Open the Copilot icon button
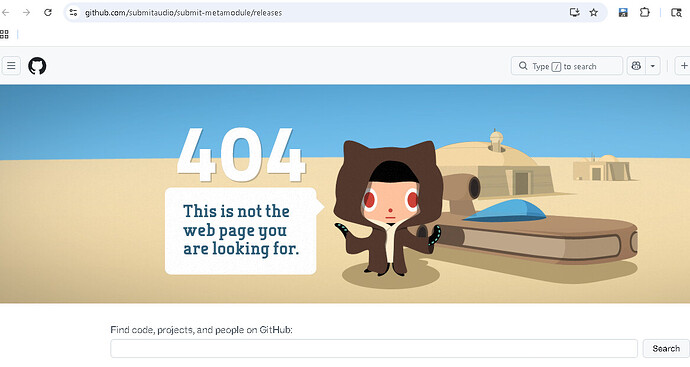The height and width of the screenshot is (367, 690). tap(636, 66)
